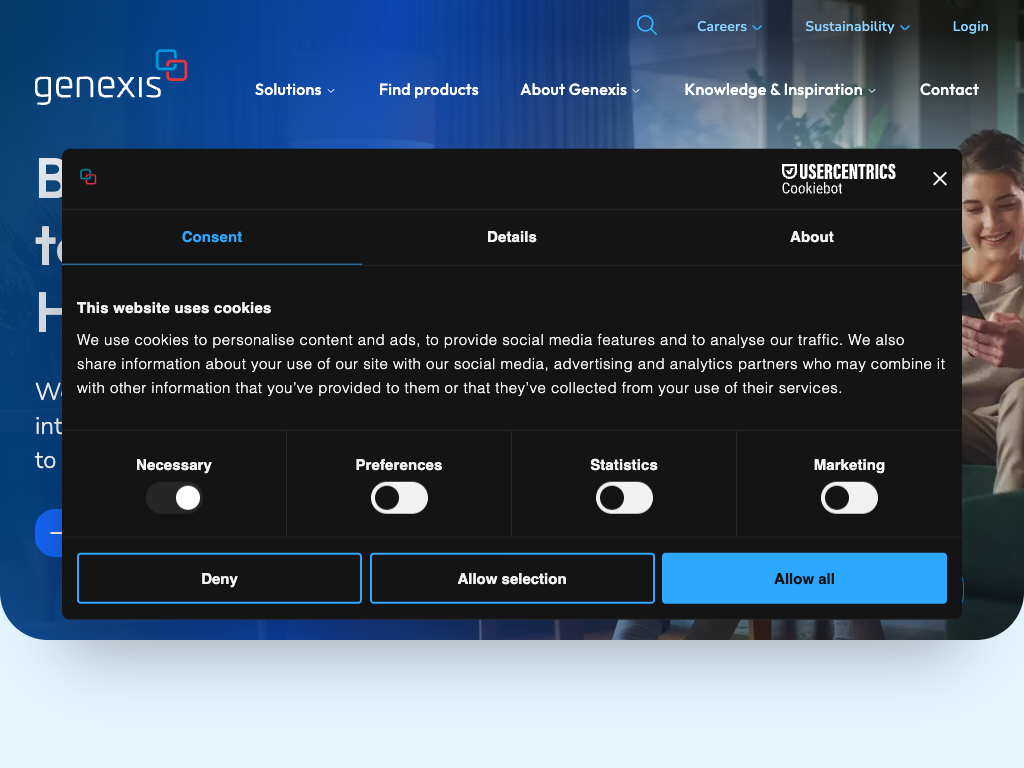Screen dimensions: 1024x768
Task: Click the Usercentrics Cookiebot logo
Action: 838,179
